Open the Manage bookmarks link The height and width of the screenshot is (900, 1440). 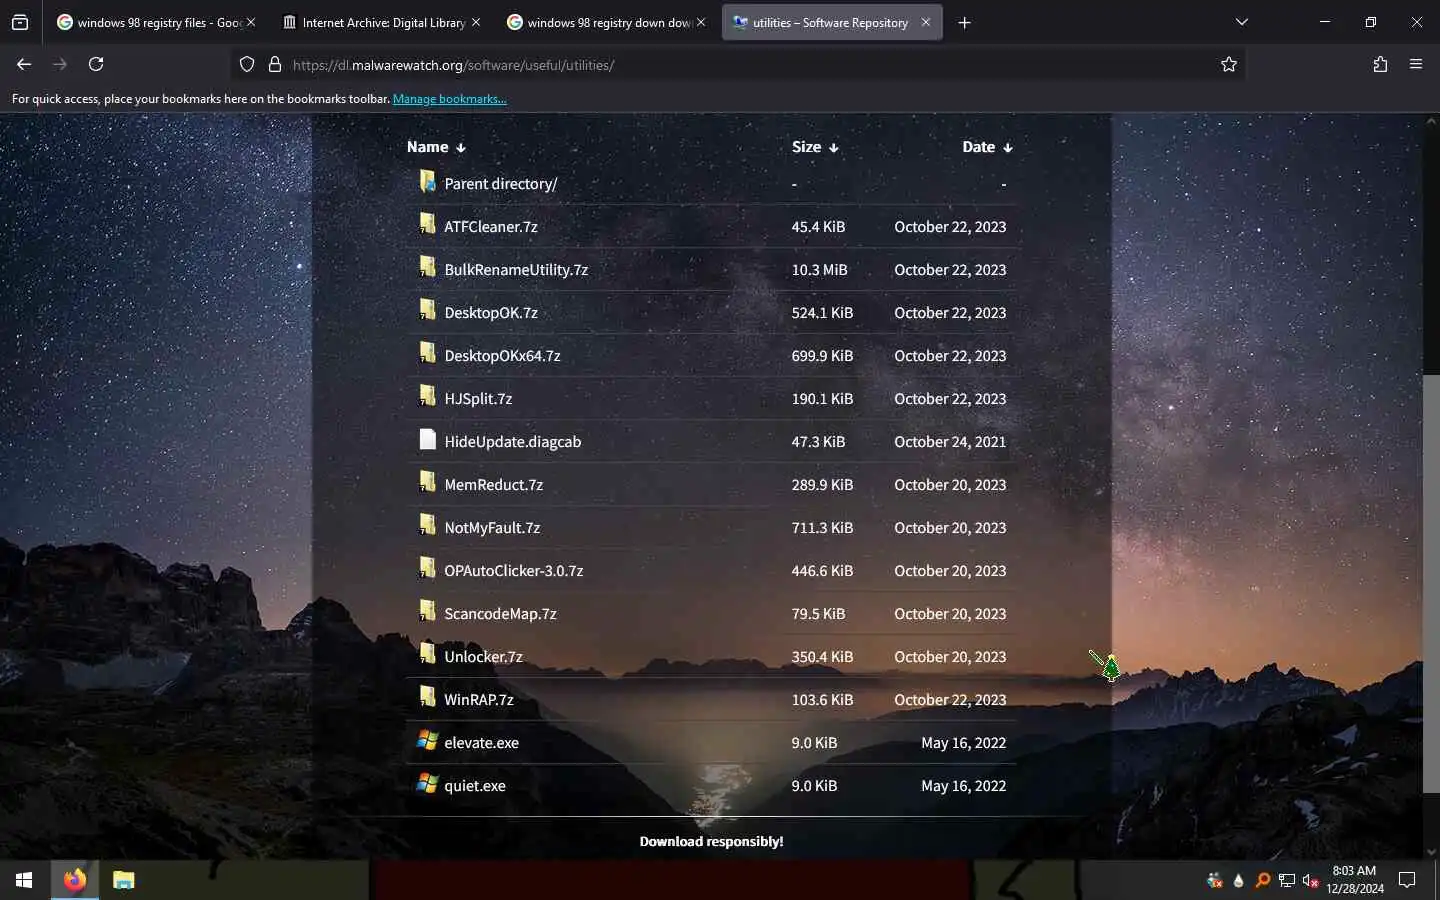(x=450, y=99)
